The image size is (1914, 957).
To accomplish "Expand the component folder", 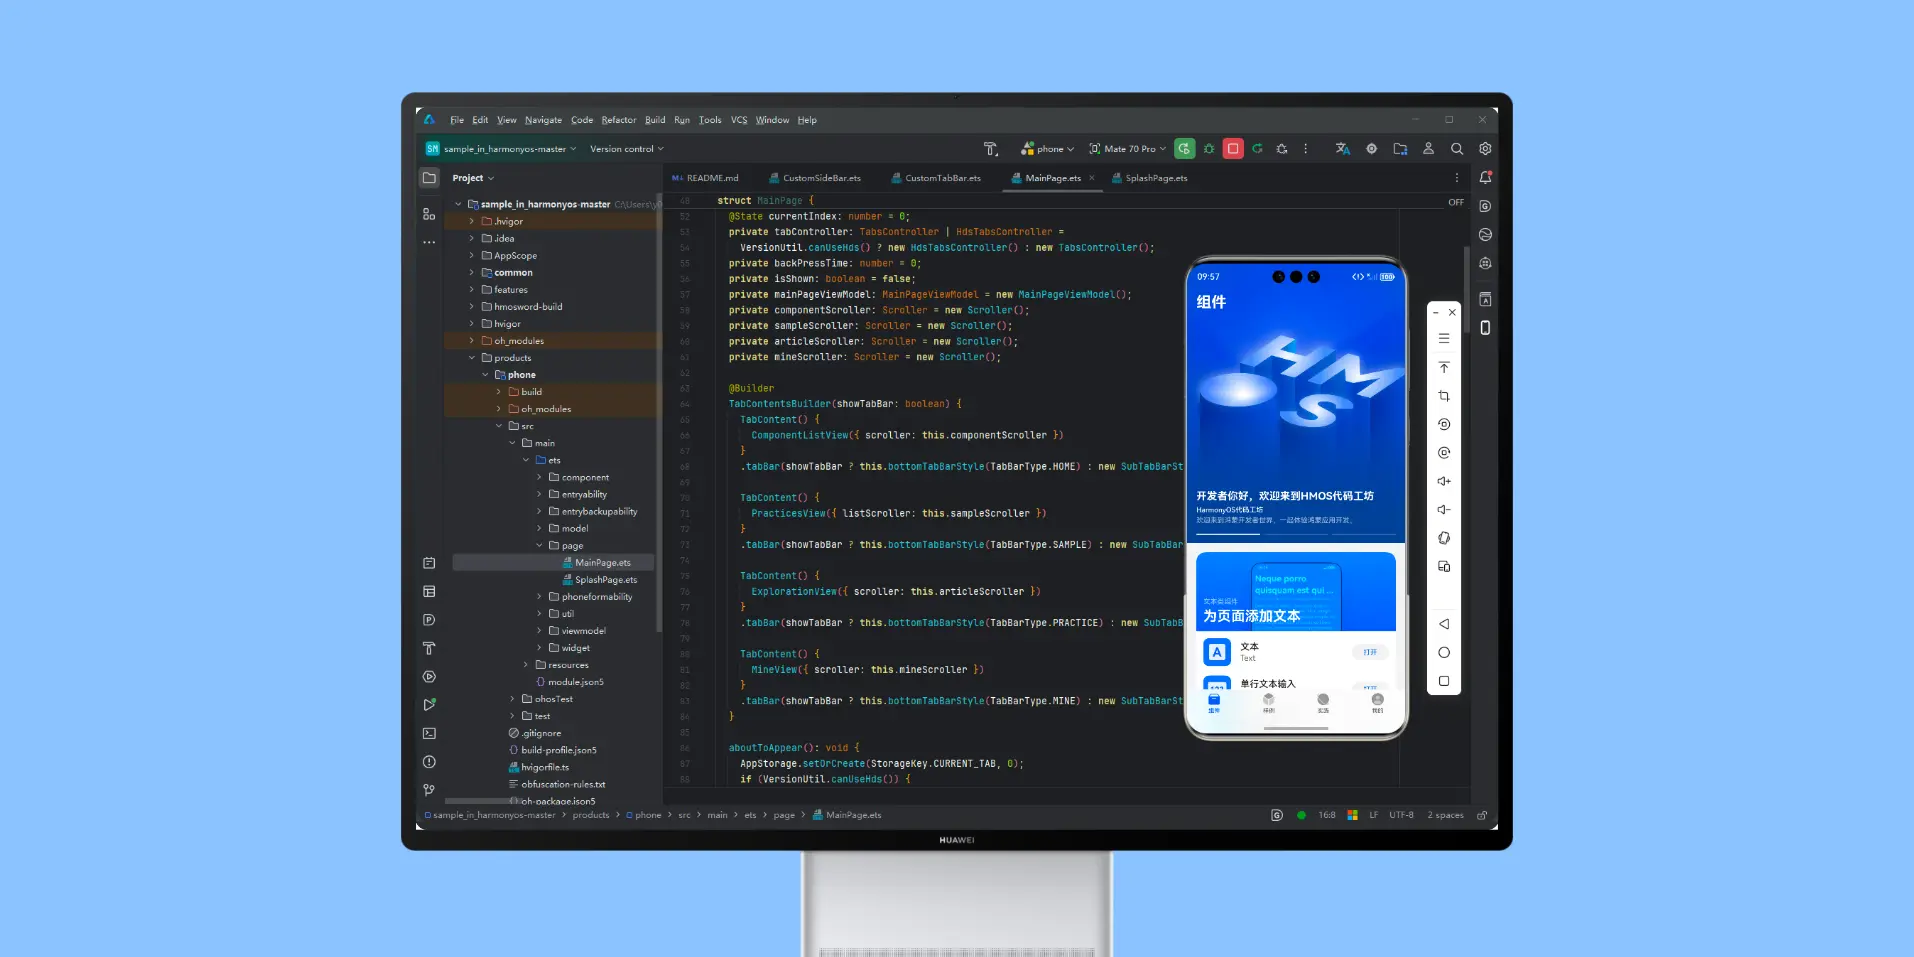I will (x=539, y=478).
